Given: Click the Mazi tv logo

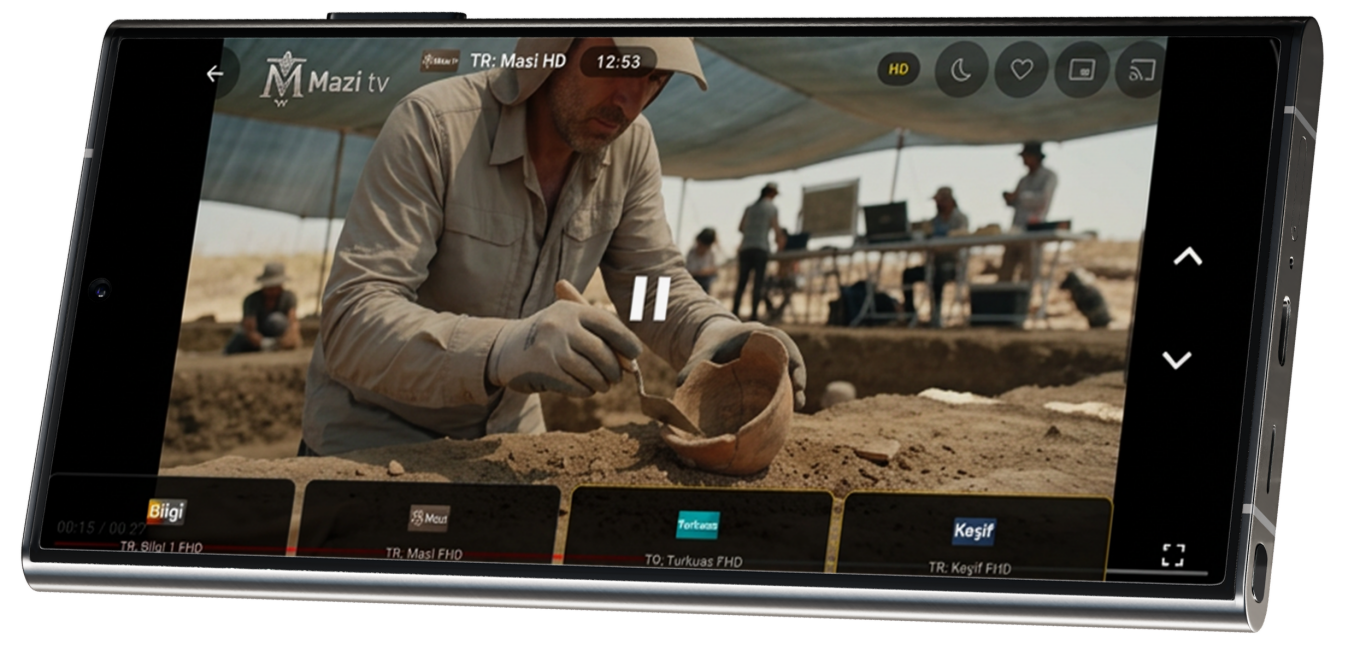Looking at the screenshot, I should [324, 79].
